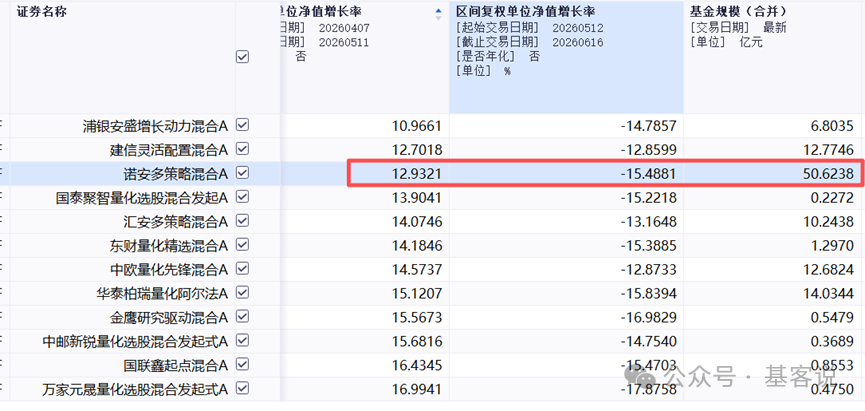Select cell value 13.9041
Screen dimensions: 865x411
point(417,198)
